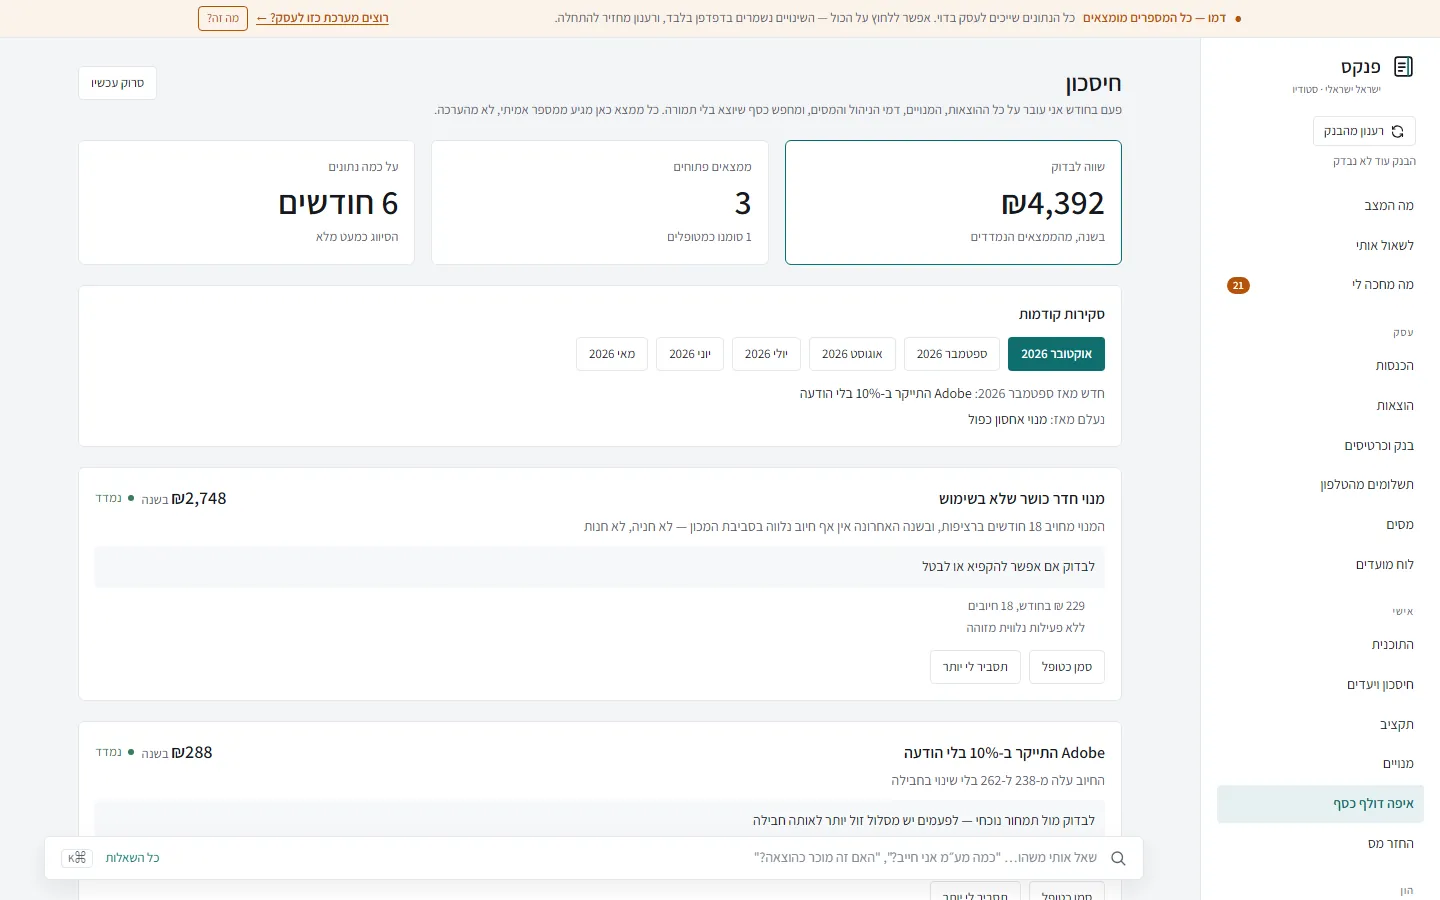Click the סרוק עכשיו button
Viewport: 1440px width, 900px height.
[x=117, y=83]
